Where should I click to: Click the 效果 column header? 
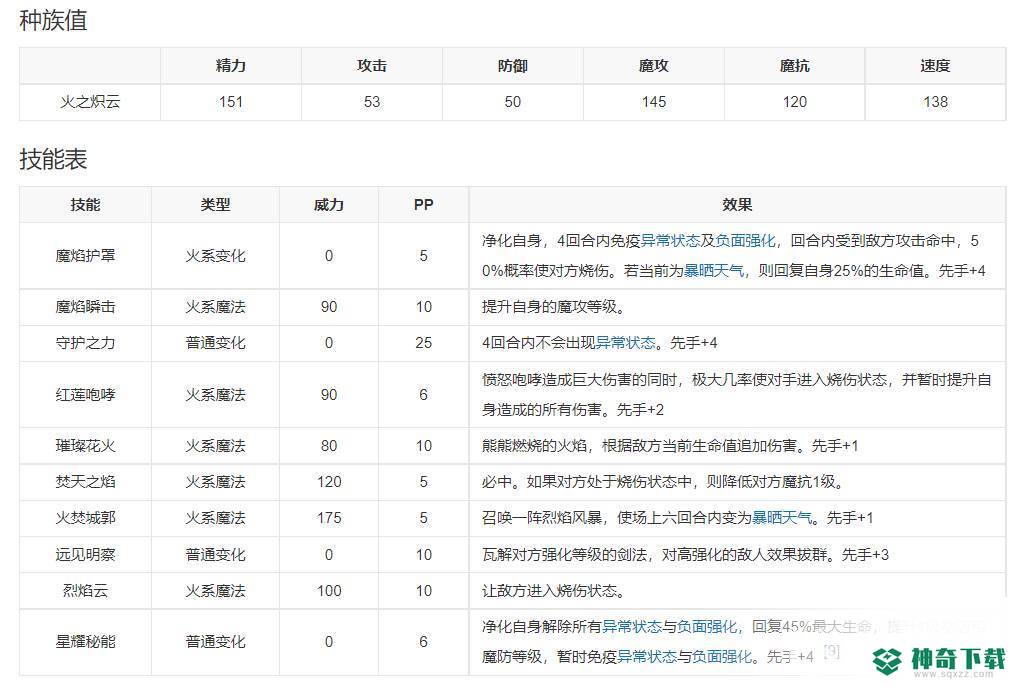(737, 205)
